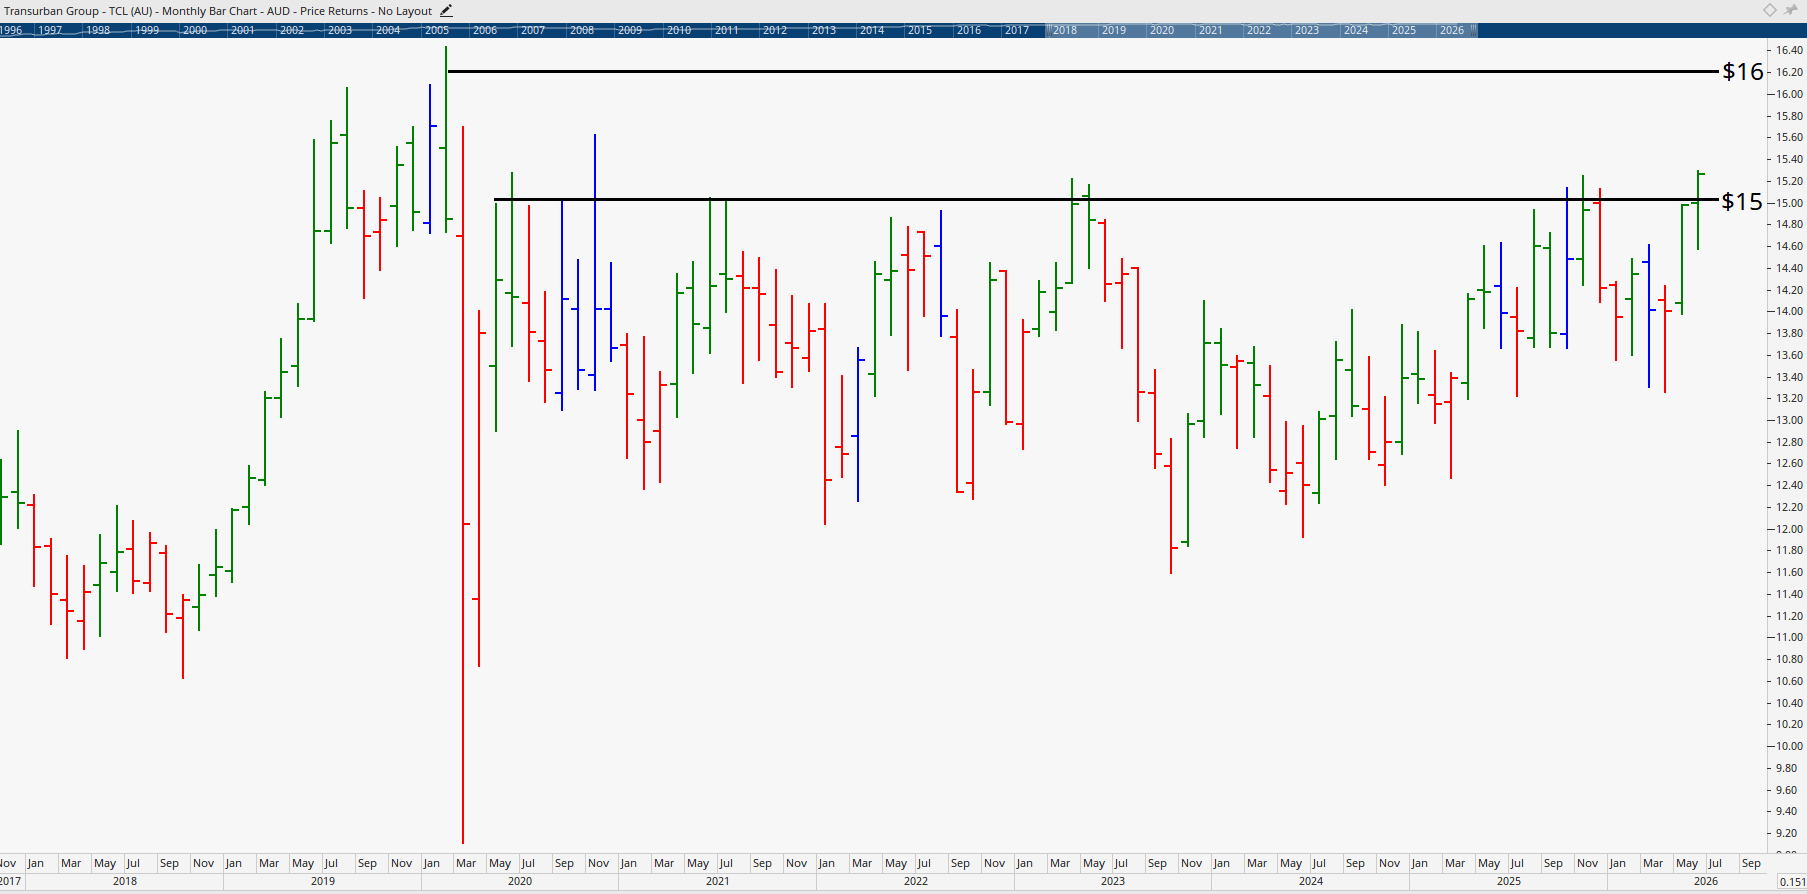Screen dimensions: 1807x894
Task: Click the 2021 year label on bottom axis
Action: tap(718, 881)
